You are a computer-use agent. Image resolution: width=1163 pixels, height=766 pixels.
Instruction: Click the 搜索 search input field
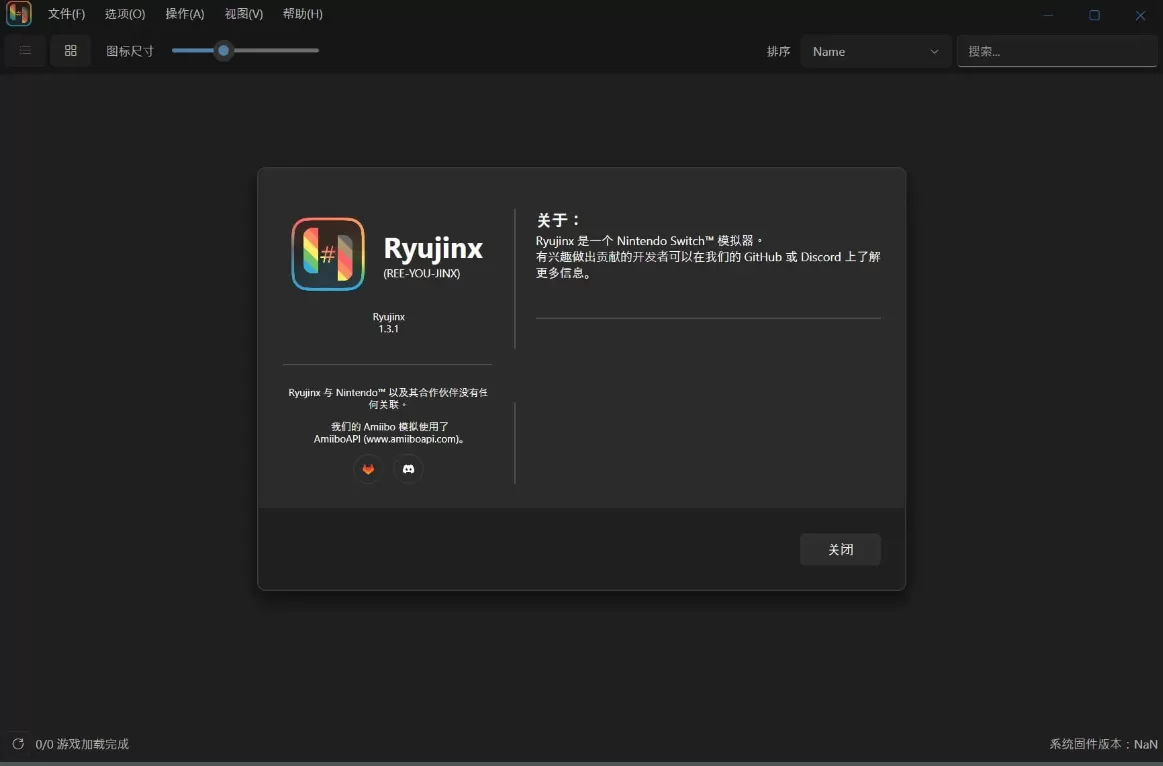1056,51
